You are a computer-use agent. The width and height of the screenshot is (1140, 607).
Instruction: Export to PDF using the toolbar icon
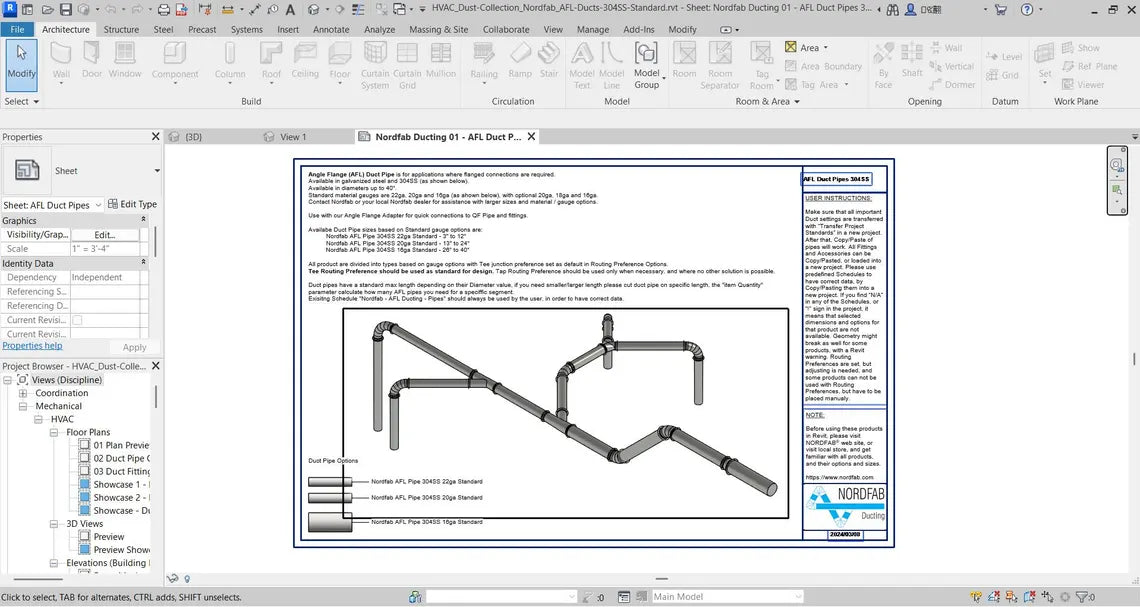(182, 9)
